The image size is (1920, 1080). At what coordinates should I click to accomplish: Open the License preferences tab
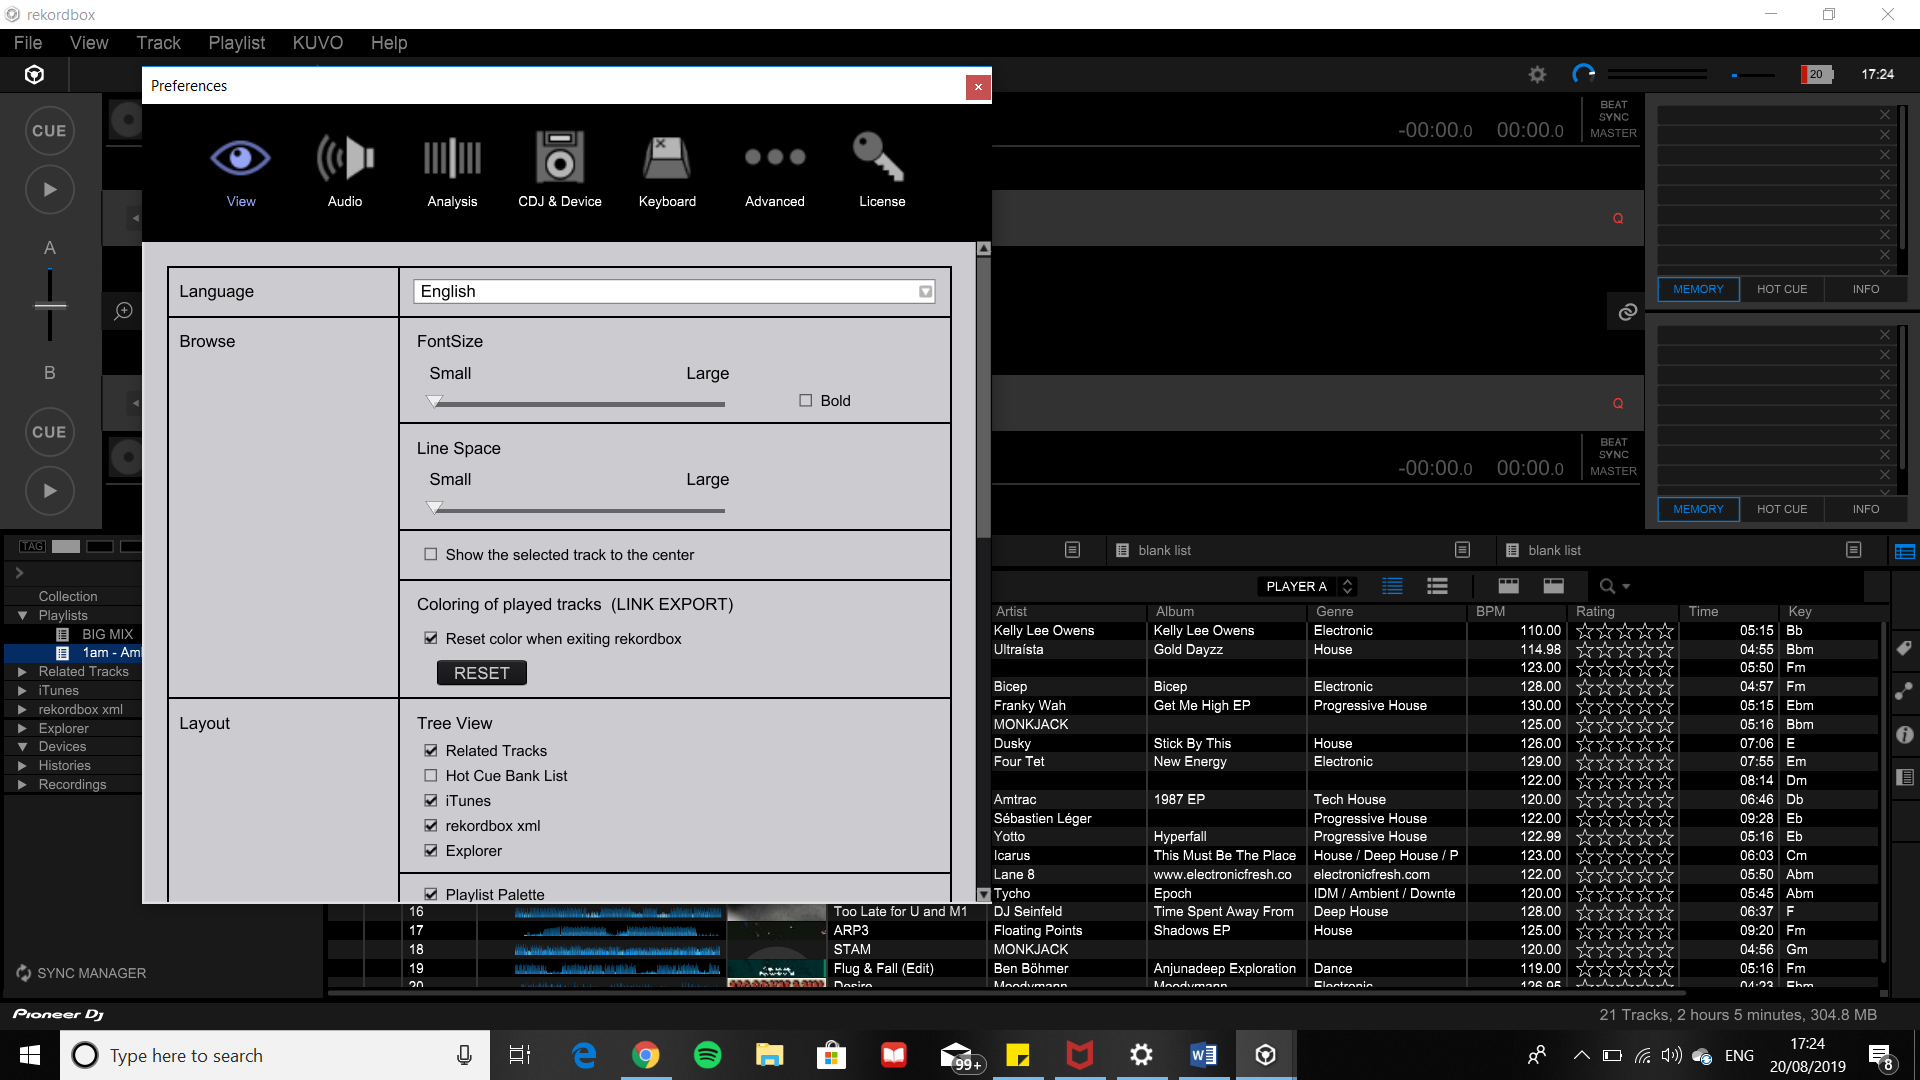pyautogui.click(x=882, y=171)
